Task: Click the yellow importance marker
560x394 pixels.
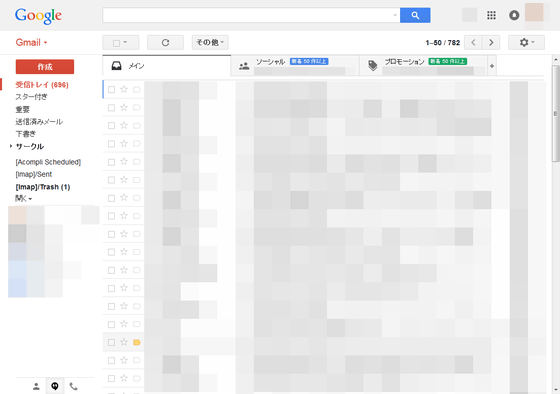Action: pyautogui.click(x=137, y=342)
